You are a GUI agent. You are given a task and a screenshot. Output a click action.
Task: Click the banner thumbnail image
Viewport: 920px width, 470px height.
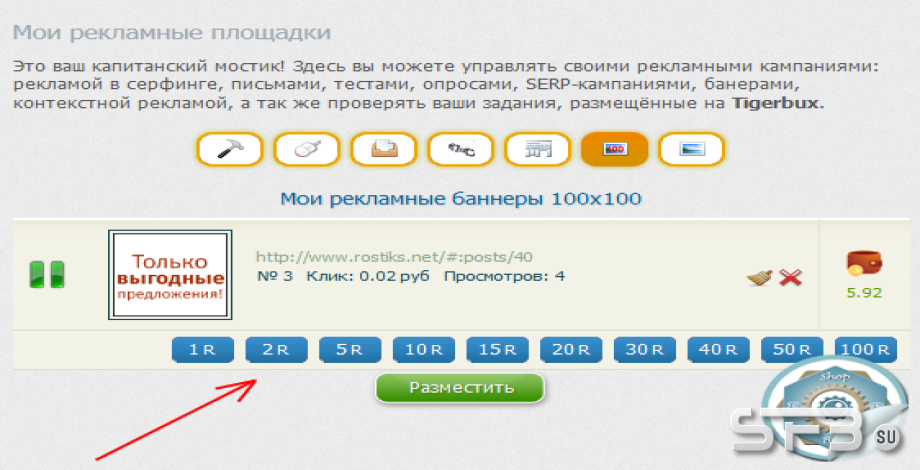pyautogui.click(x=170, y=275)
